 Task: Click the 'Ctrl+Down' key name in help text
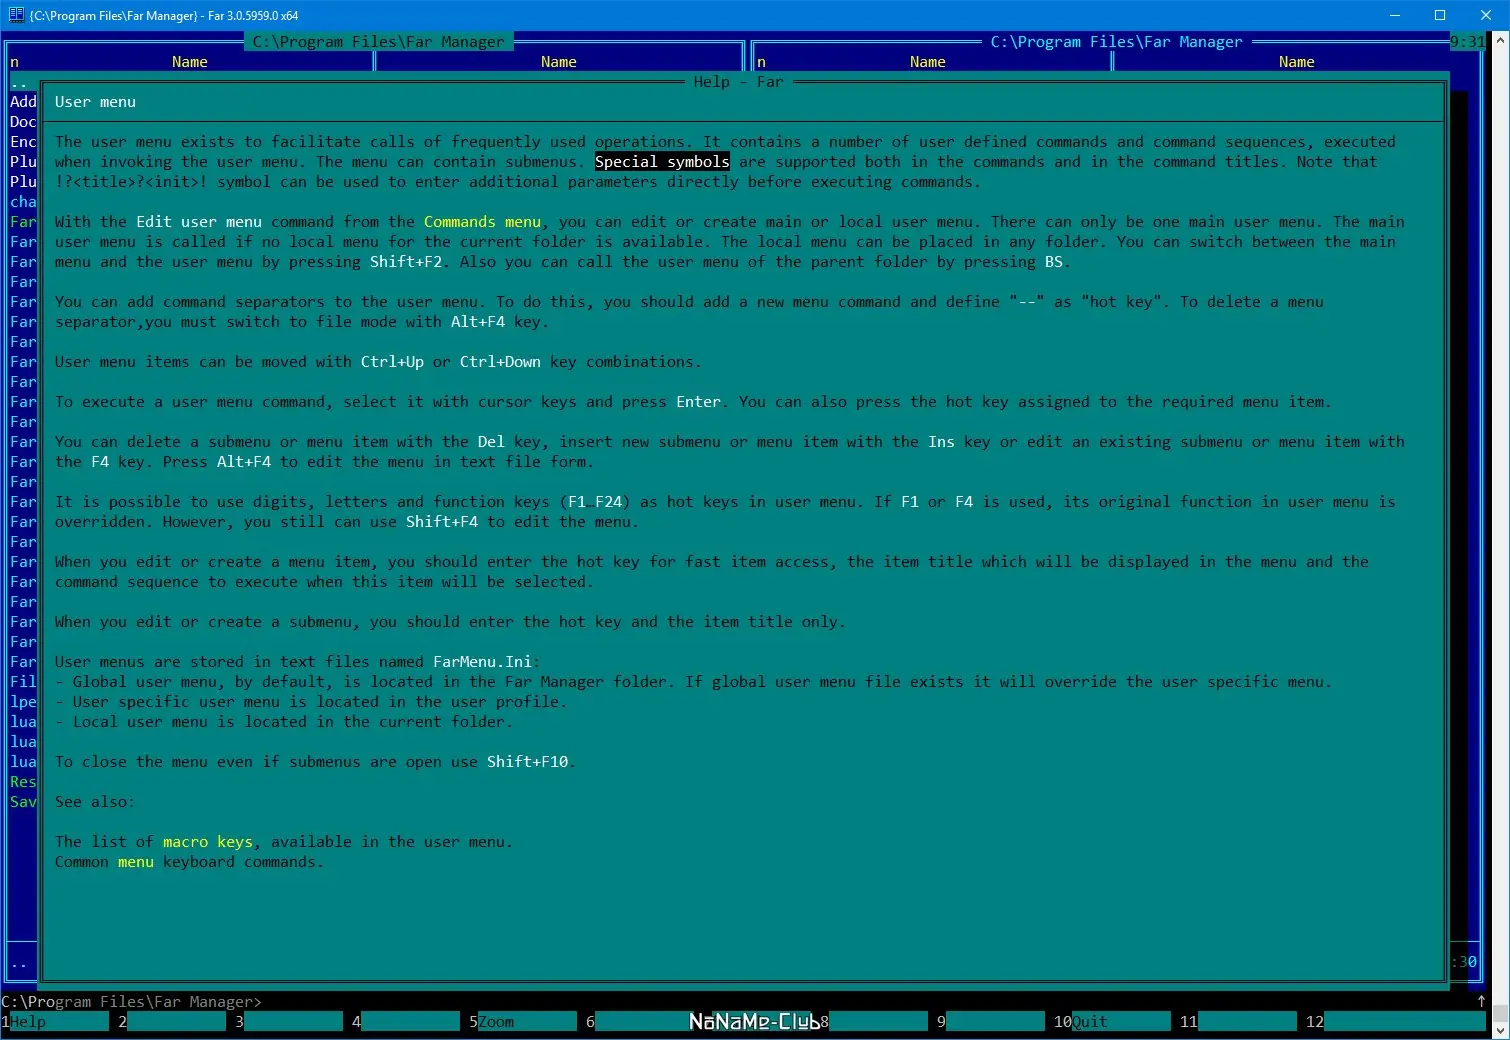point(500,362)
